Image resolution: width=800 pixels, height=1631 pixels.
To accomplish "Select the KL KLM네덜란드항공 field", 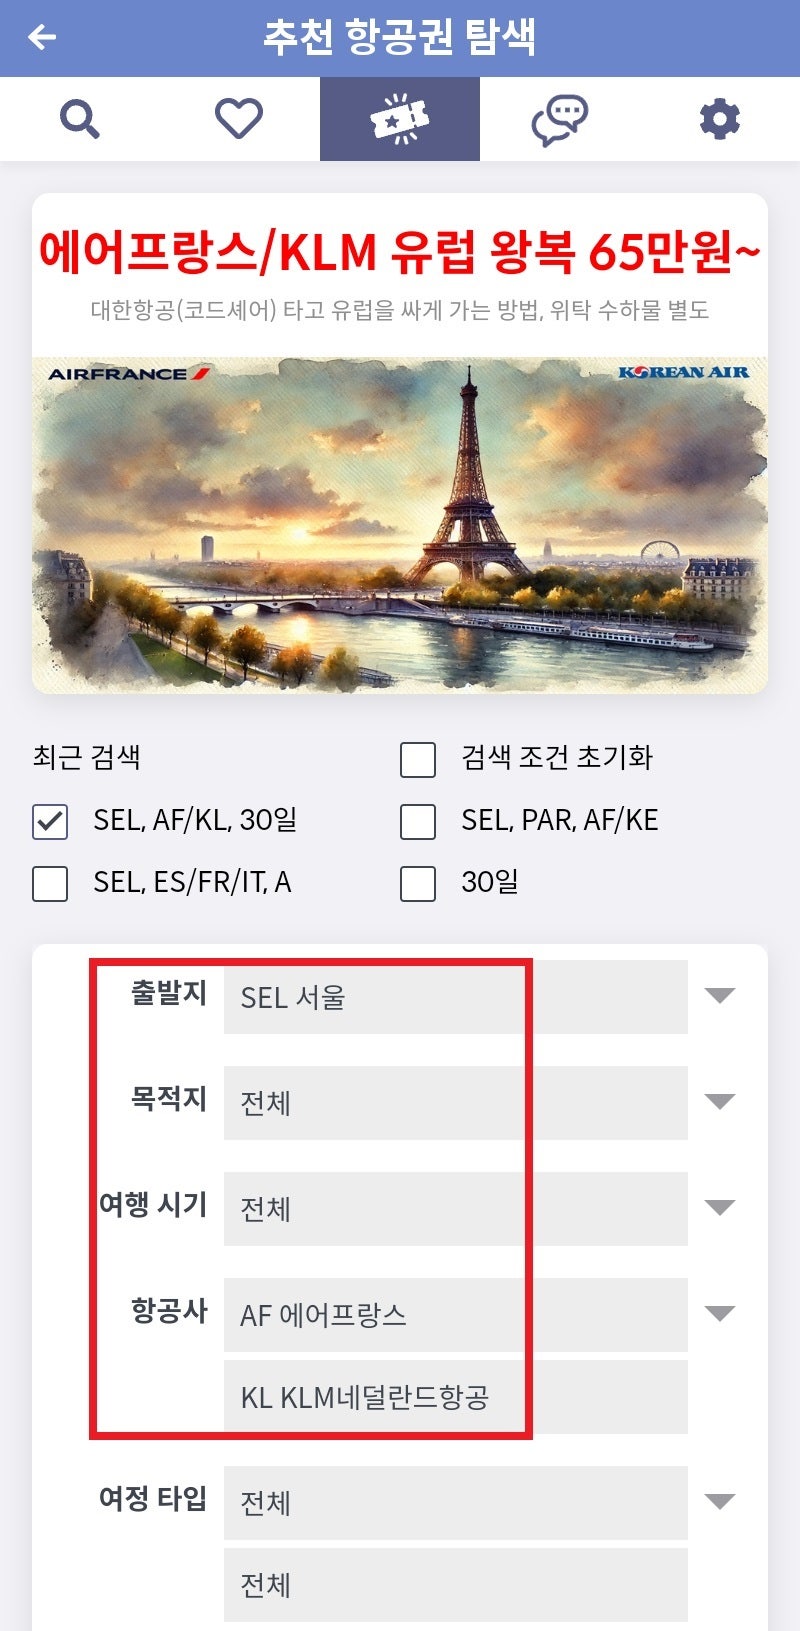I will [x=455, y=1397].
